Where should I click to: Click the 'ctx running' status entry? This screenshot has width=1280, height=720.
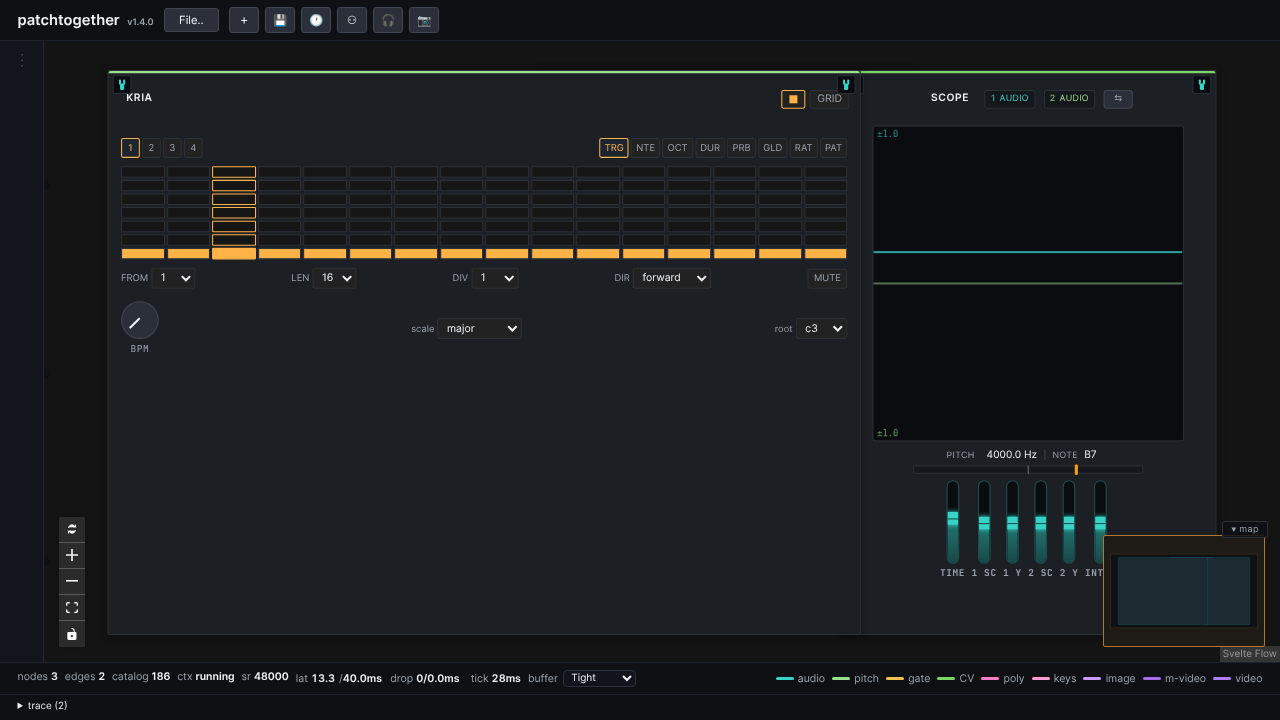tap(206, 677)
